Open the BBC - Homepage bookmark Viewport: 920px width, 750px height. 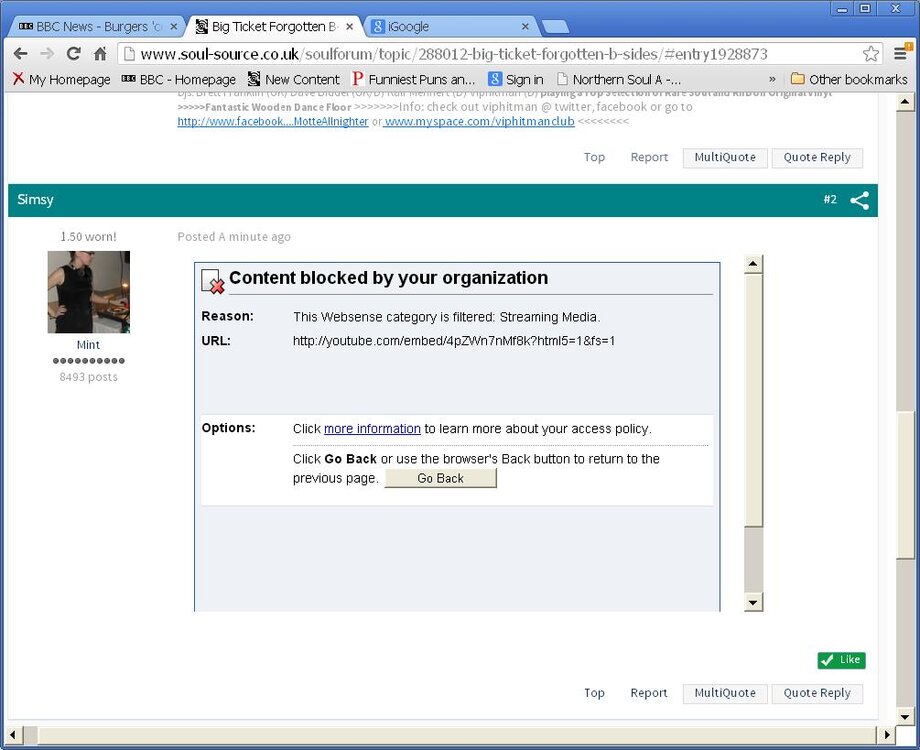178,79
